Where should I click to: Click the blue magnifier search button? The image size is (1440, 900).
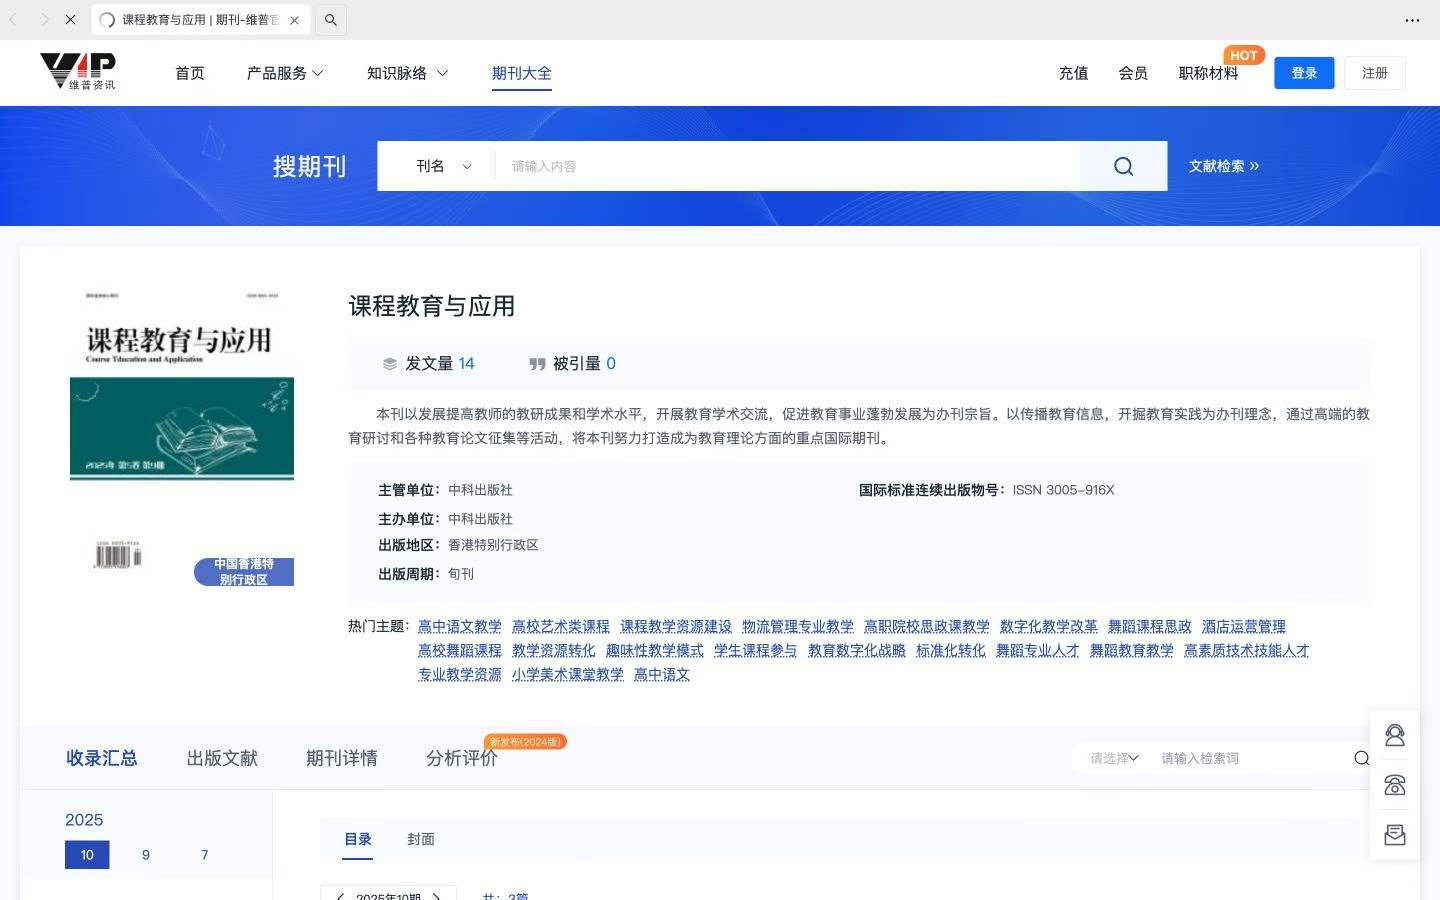(1123, 166)
